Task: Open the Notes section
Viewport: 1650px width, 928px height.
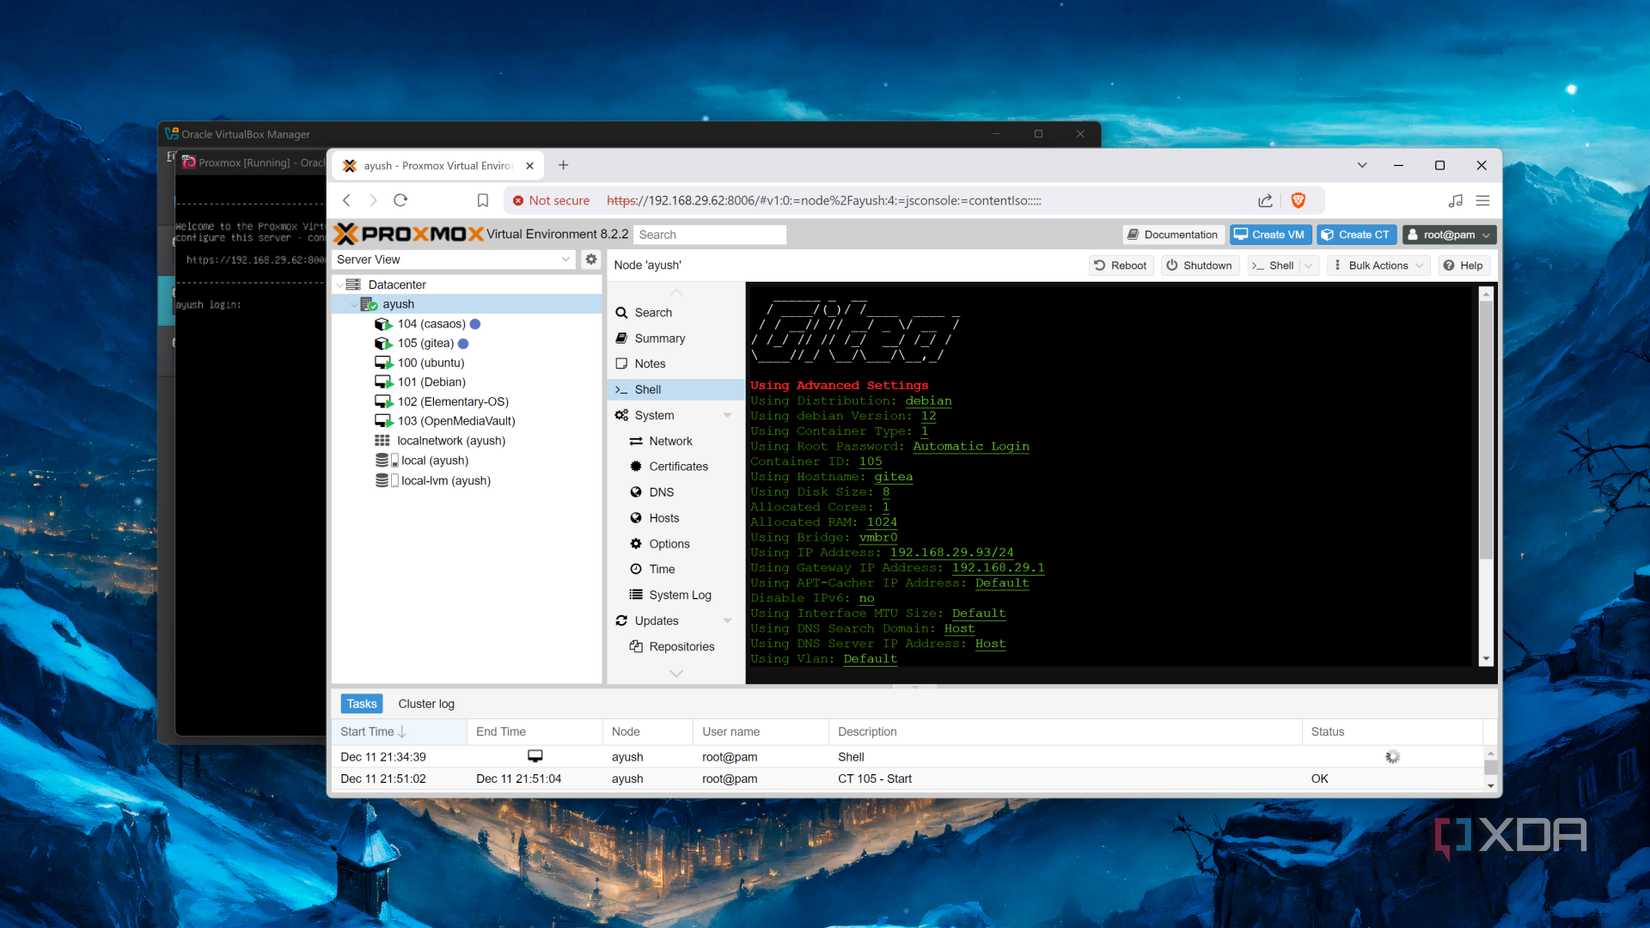Action: [x=649, y=363]
